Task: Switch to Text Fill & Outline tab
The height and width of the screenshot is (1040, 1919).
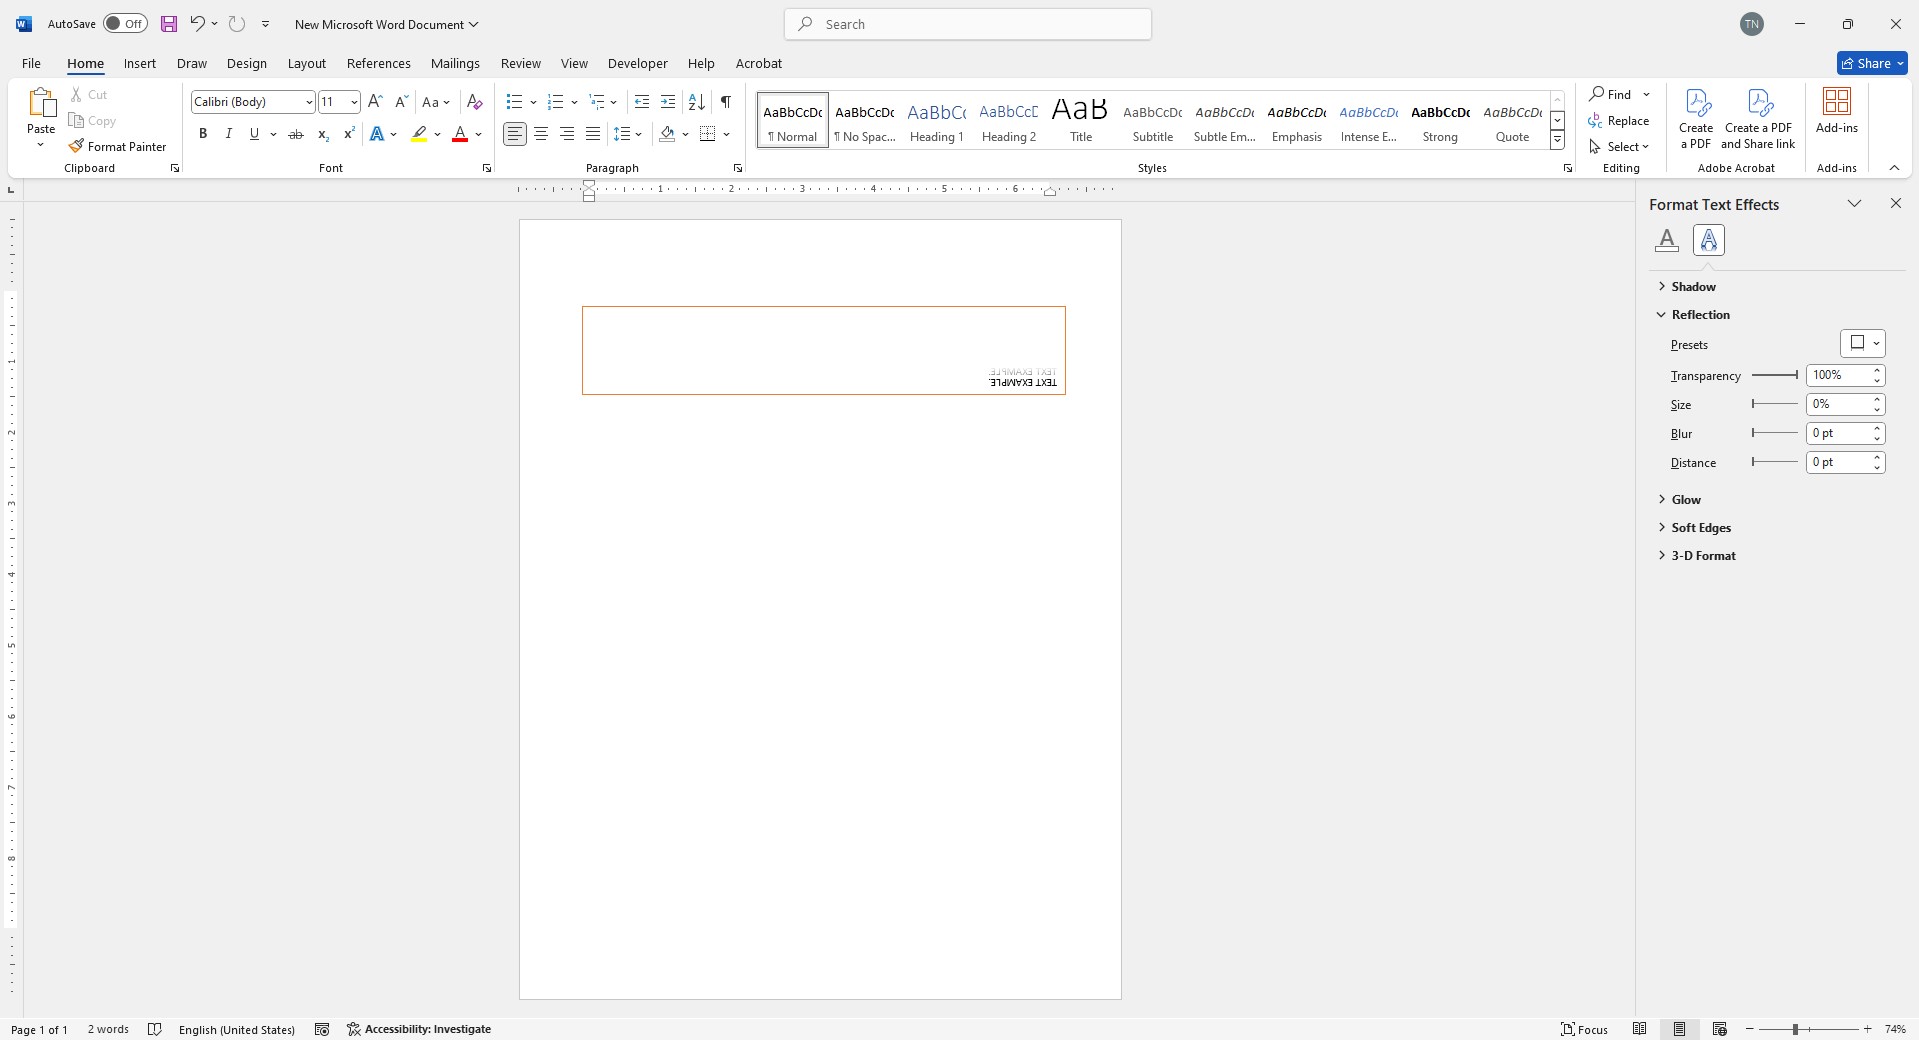Action: pos(1666,240)
